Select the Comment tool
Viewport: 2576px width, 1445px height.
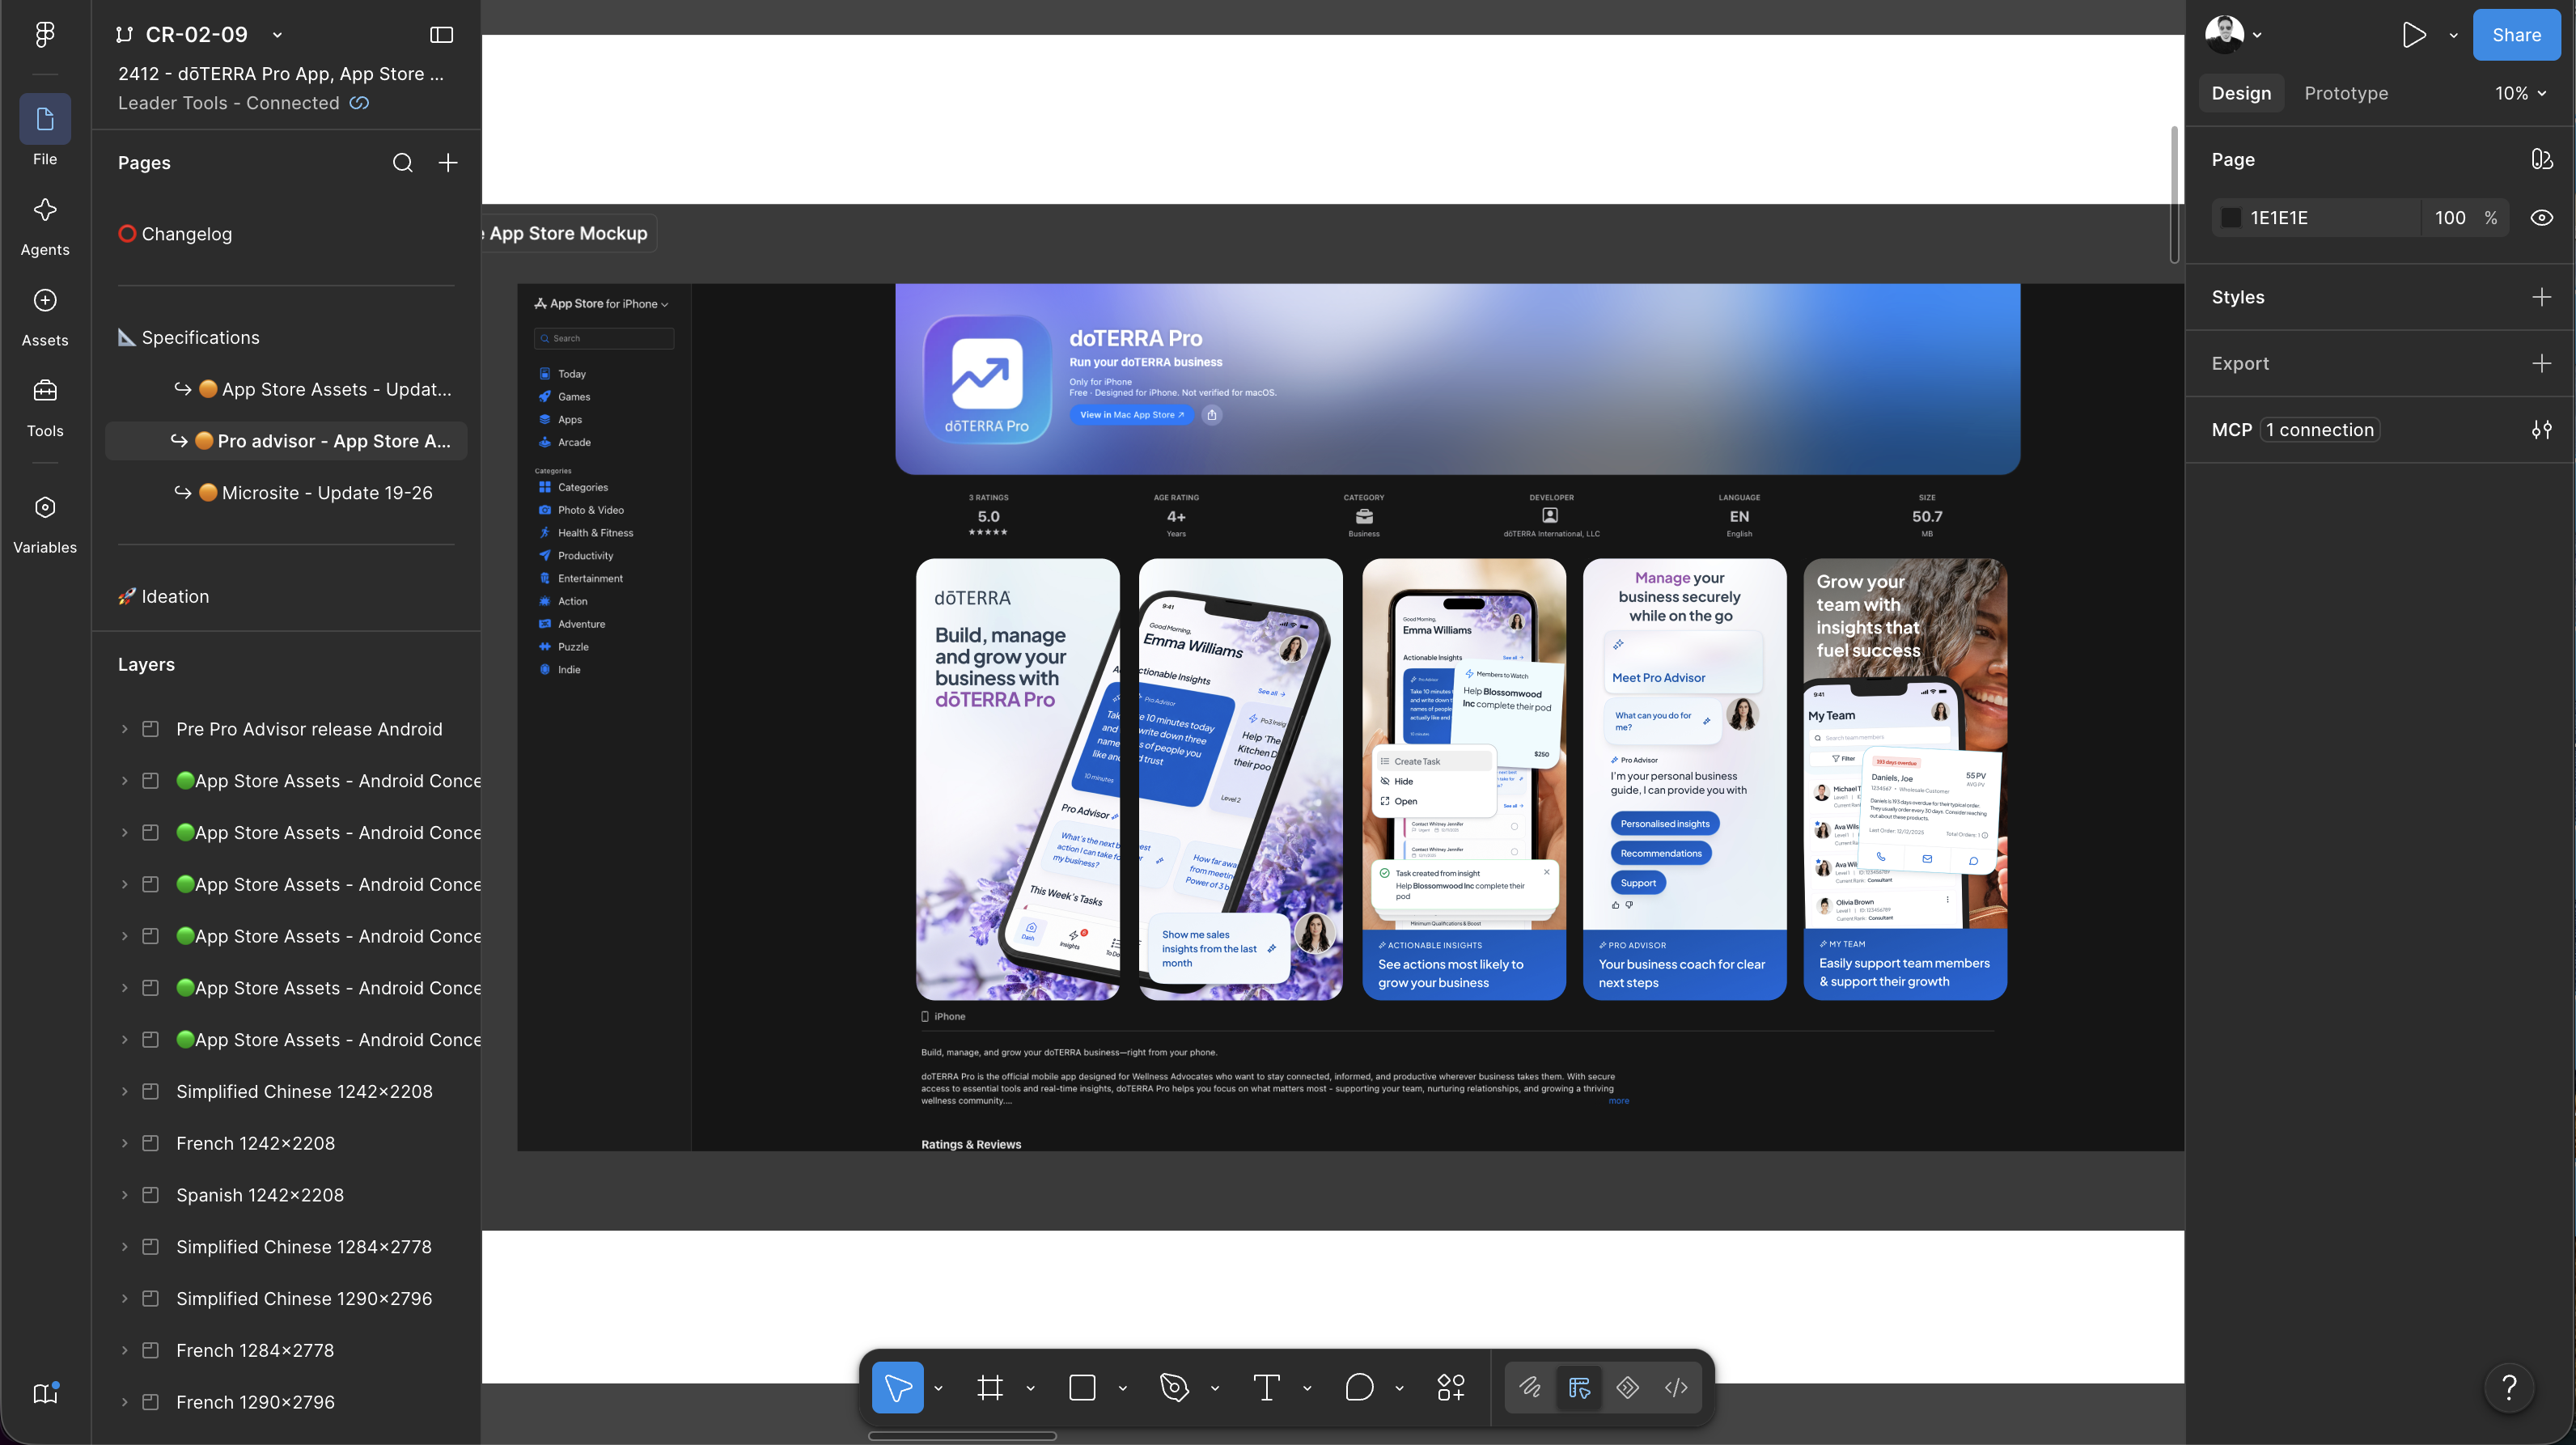point(1359,1387)
